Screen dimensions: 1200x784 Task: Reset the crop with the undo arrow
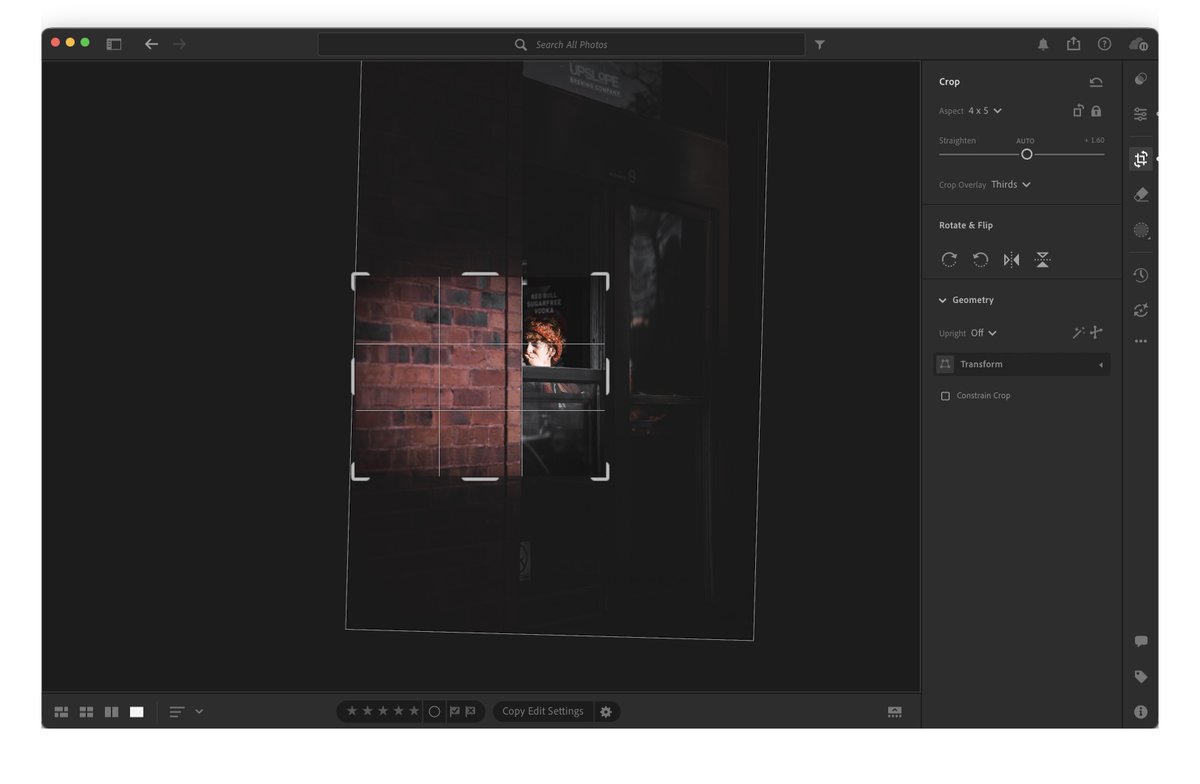click(x=1096, y=82)
